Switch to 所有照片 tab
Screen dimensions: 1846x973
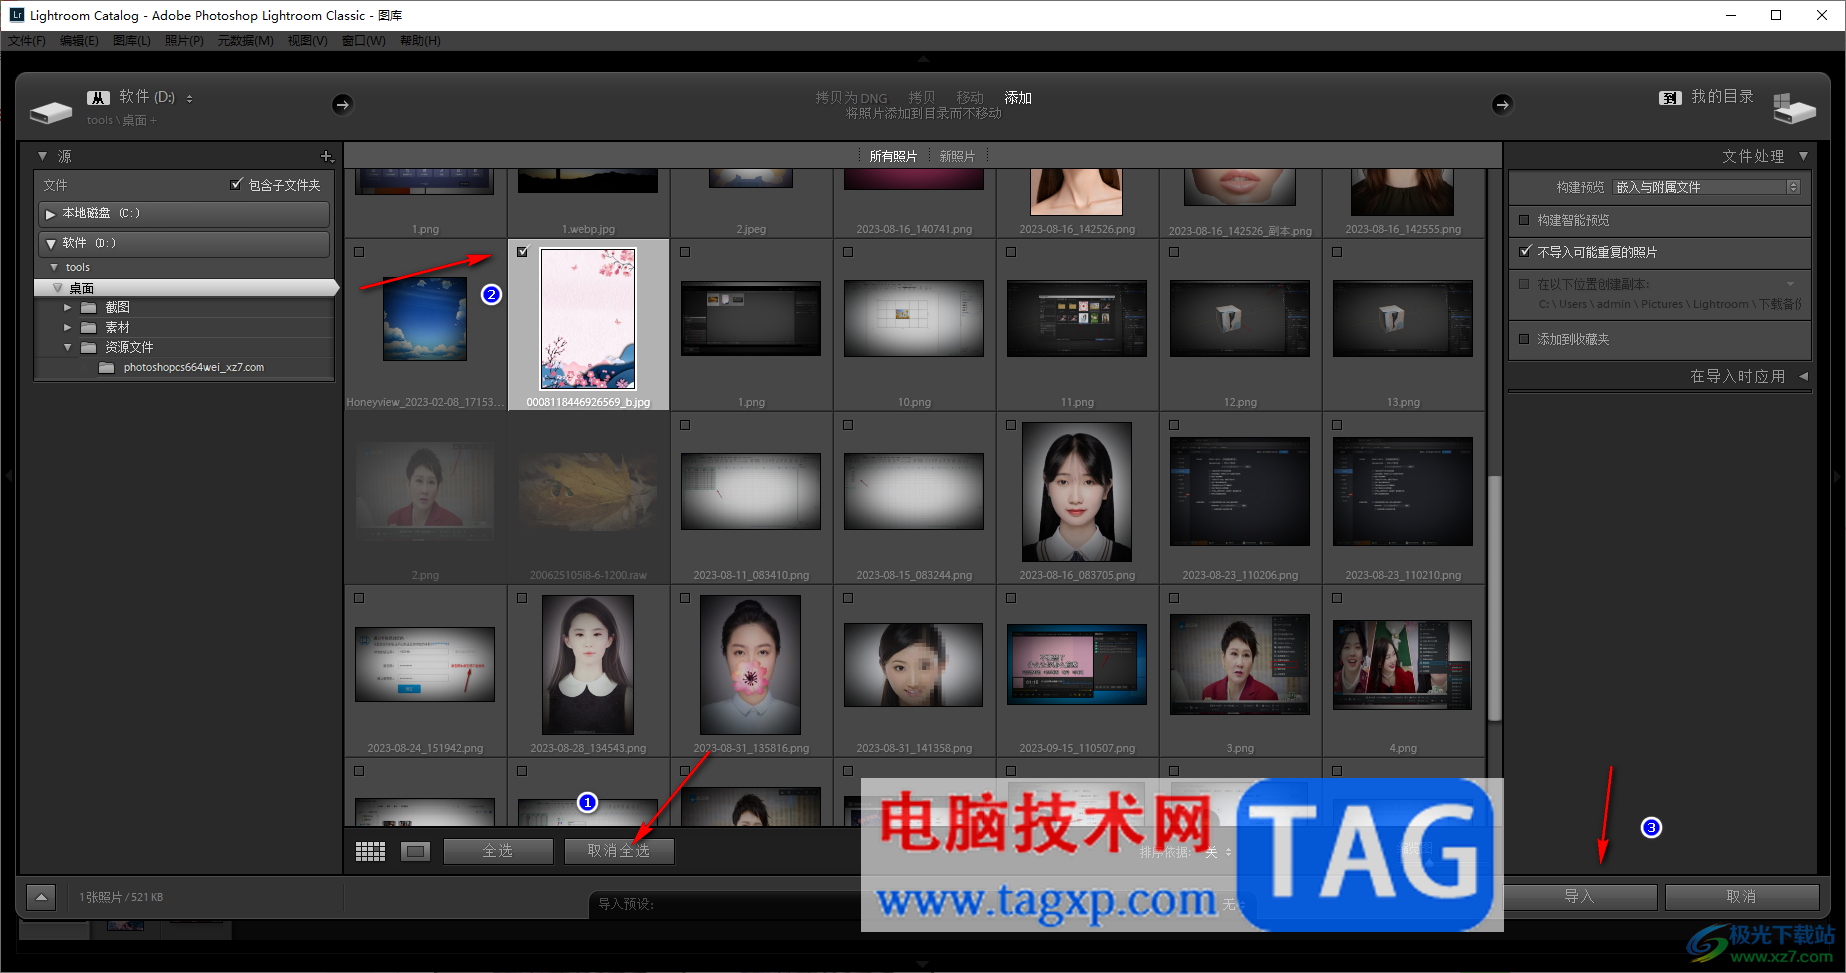point(893,156)
